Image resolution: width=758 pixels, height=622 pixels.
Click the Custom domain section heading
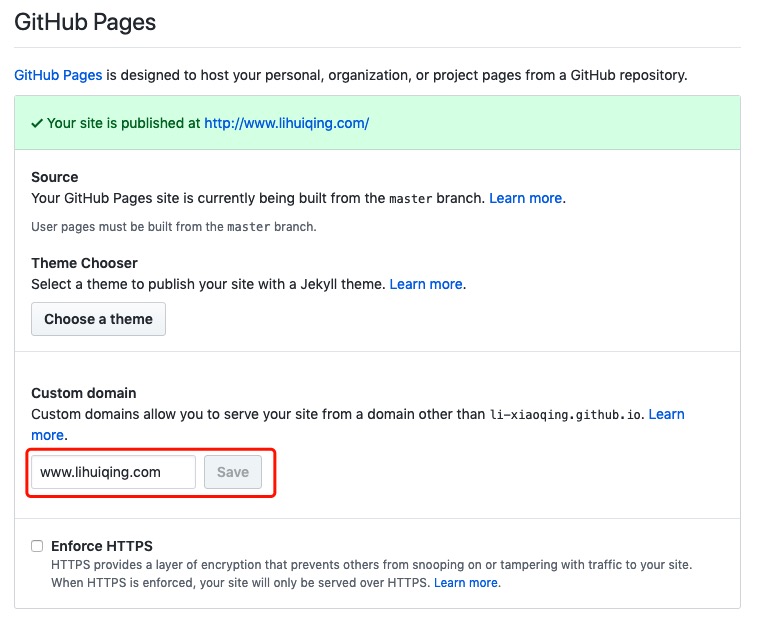(x=84, y=393)
